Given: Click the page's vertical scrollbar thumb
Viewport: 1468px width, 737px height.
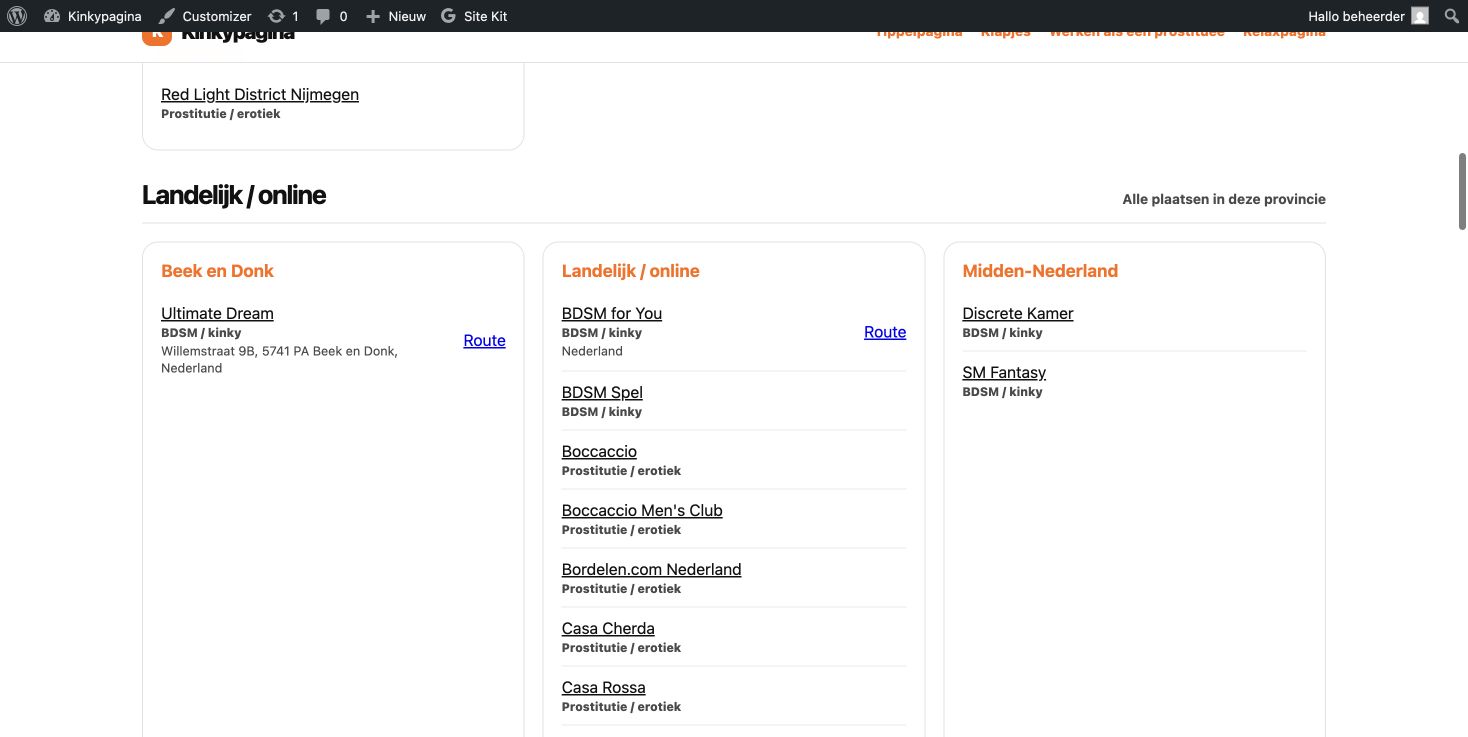Looking at the screenshot, I should click(1462, 192).
